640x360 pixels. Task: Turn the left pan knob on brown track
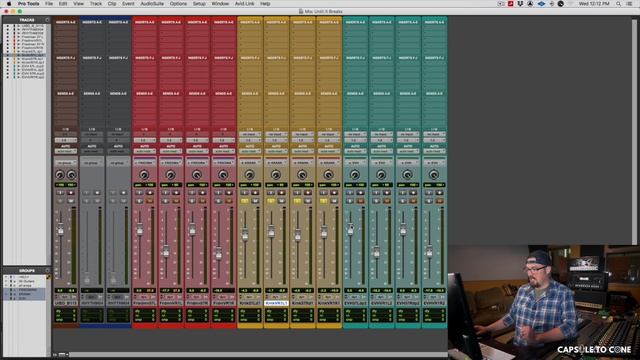pos(60,175)
